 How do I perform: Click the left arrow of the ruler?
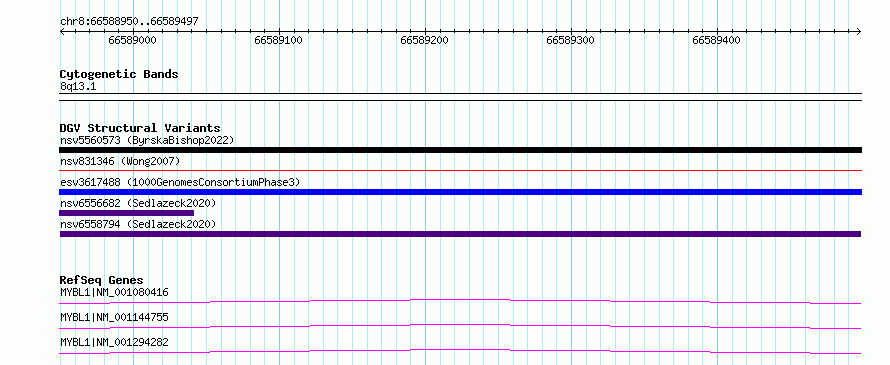pyautogui.click(x=62, y=31)
